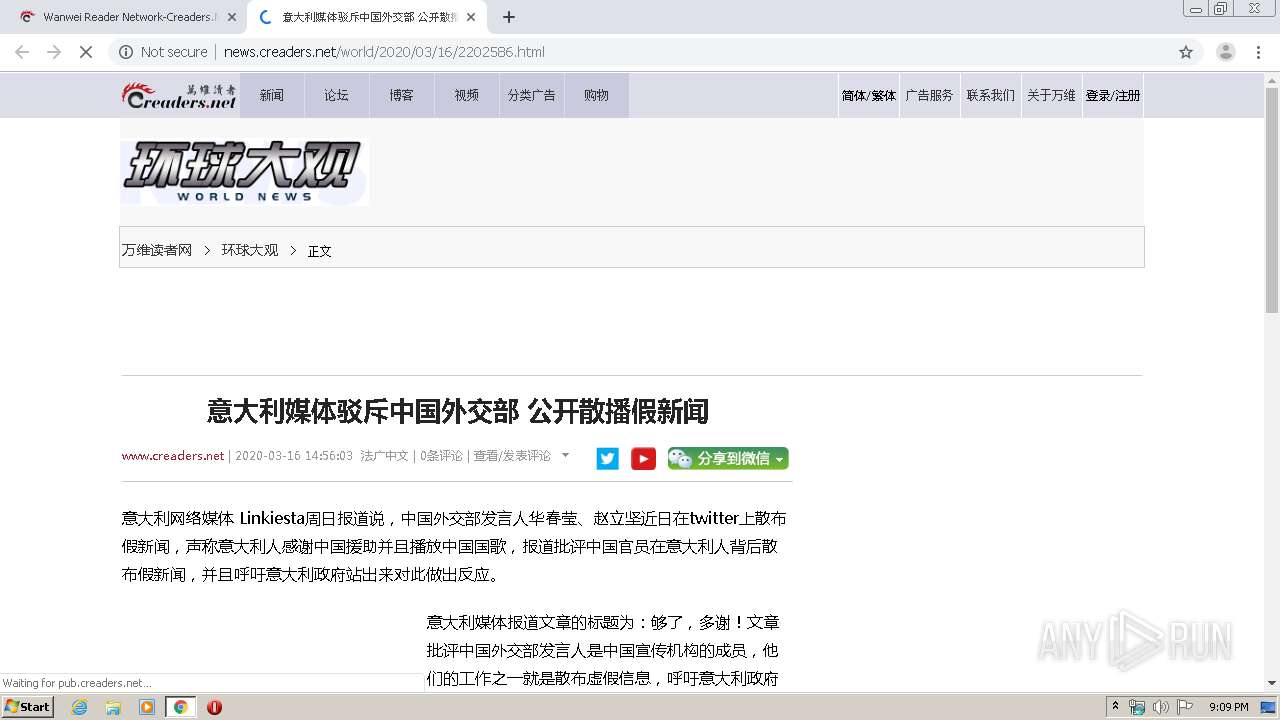This screenshot has width=1280, height=720.
Task: Click the 登录/注册 login link
Action: [x=1113, y=96]
